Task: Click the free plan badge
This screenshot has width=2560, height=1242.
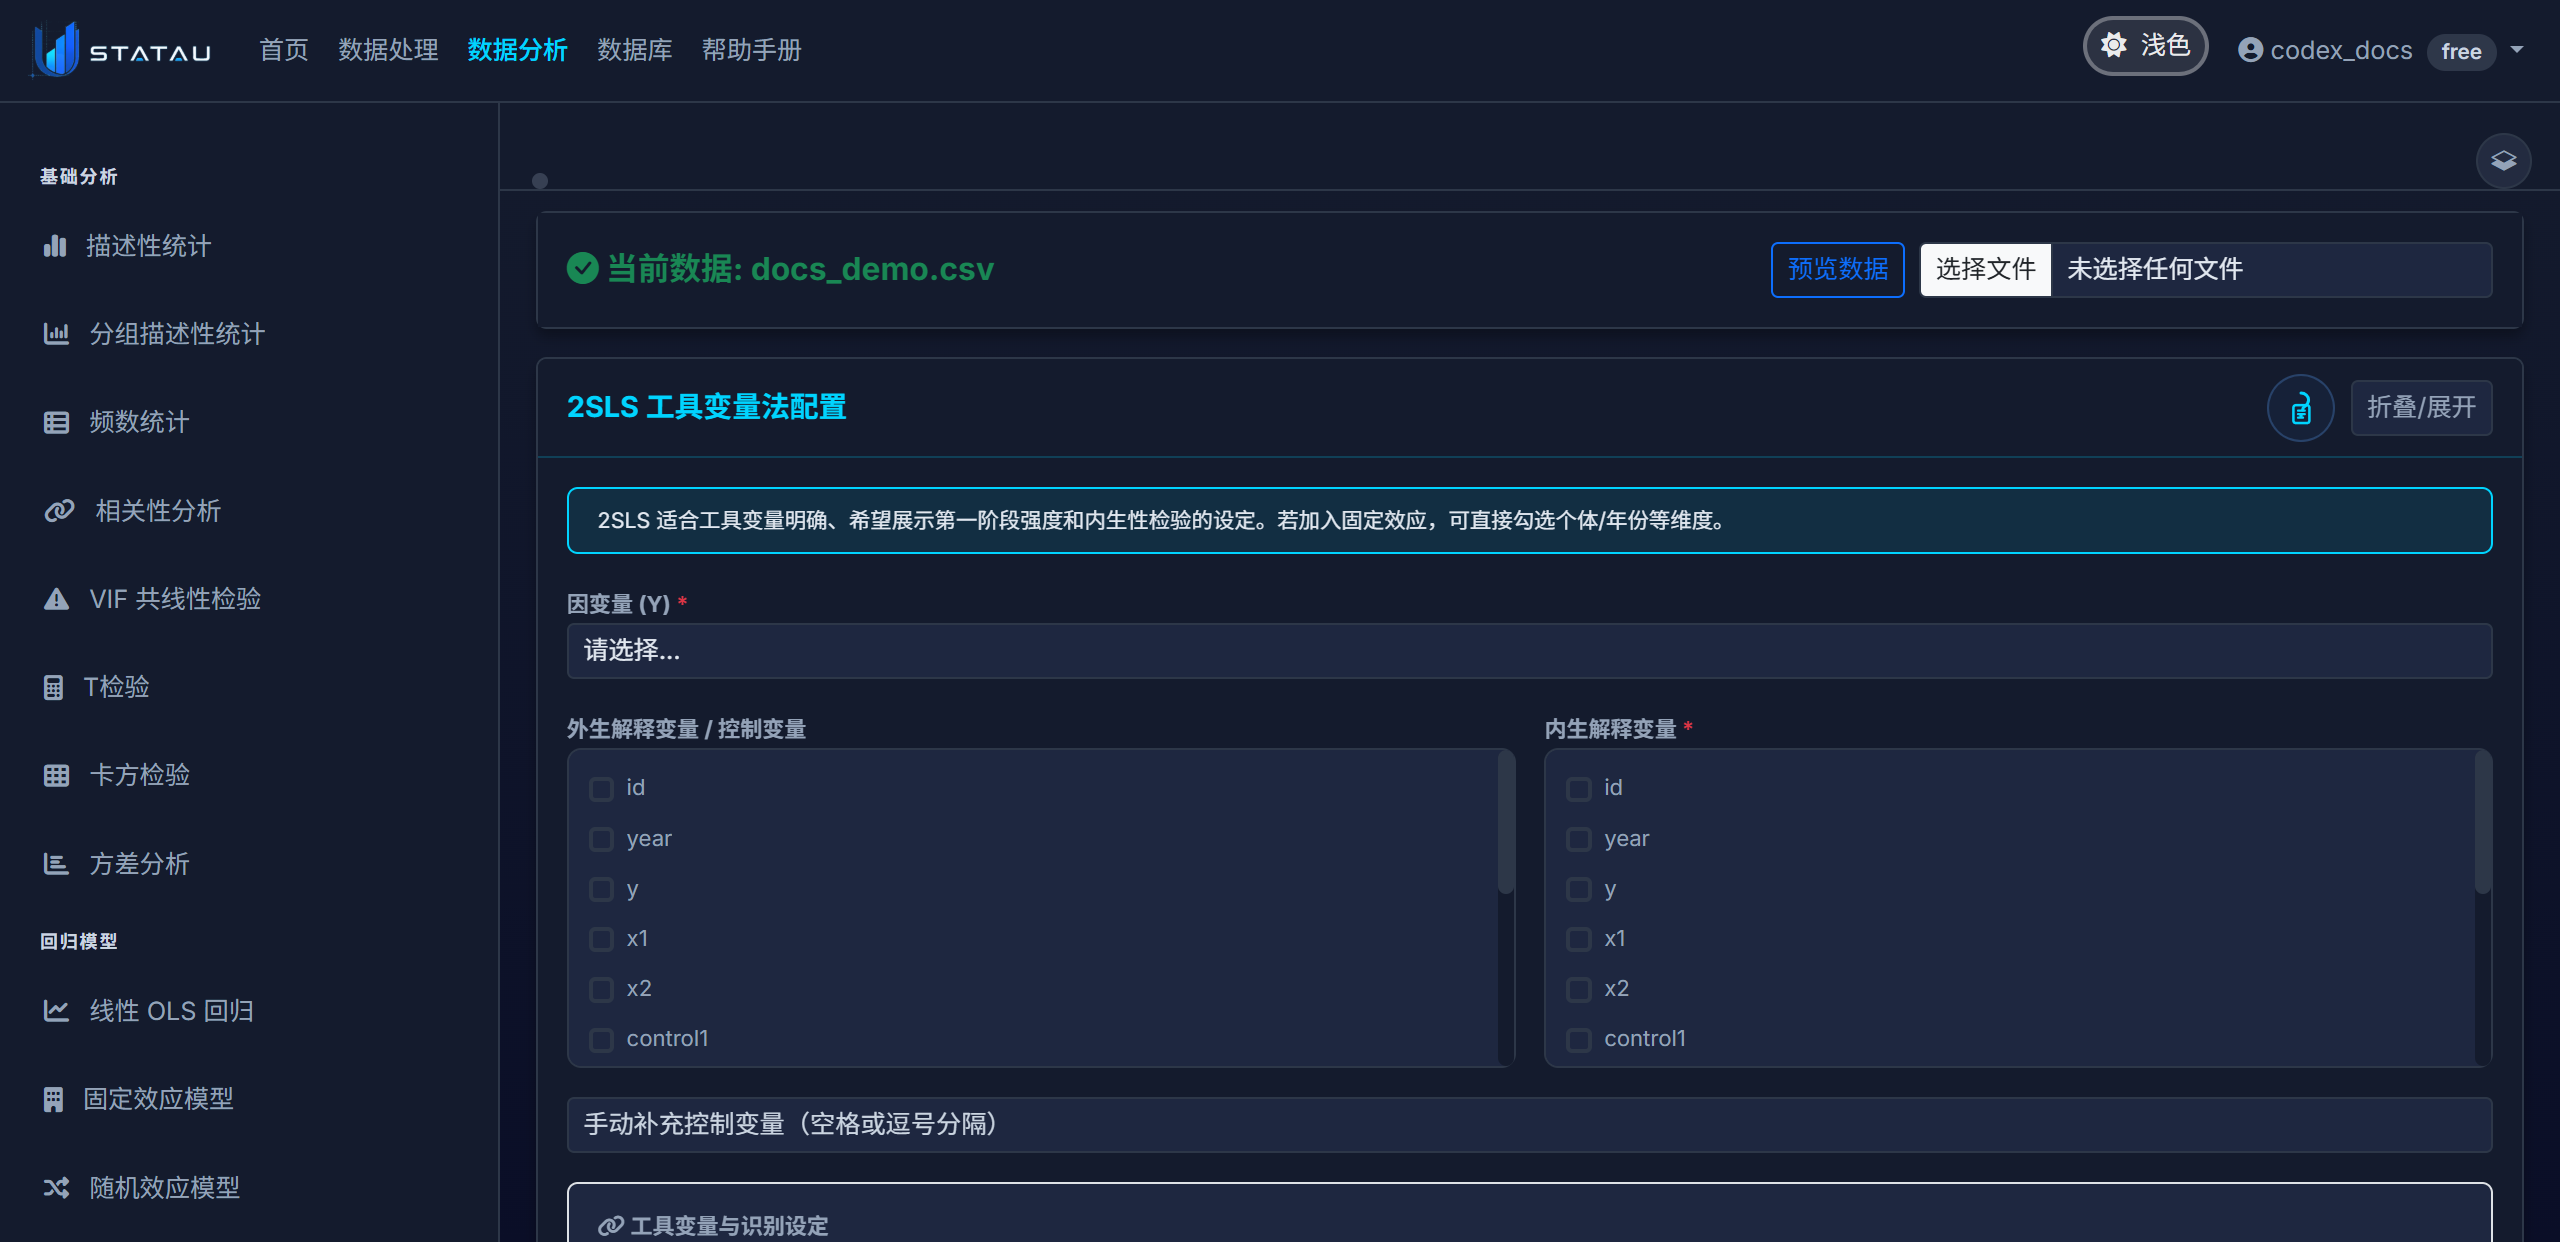Action: [2461, 51]
